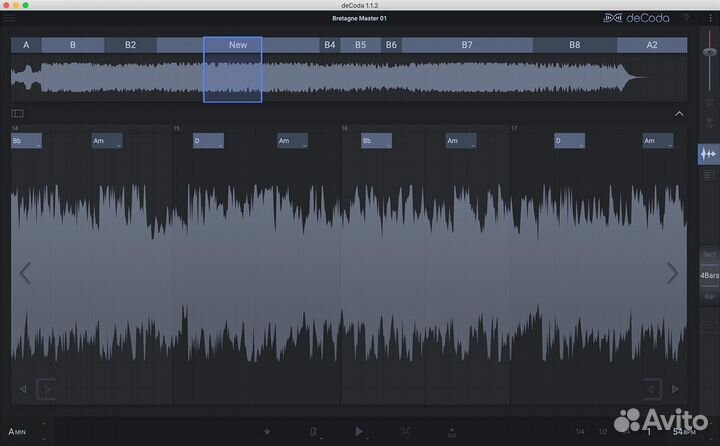Go to previous bars with the left chevron
Screen dimensions: 720x446
pyautogui.click(x=25, y=273)
